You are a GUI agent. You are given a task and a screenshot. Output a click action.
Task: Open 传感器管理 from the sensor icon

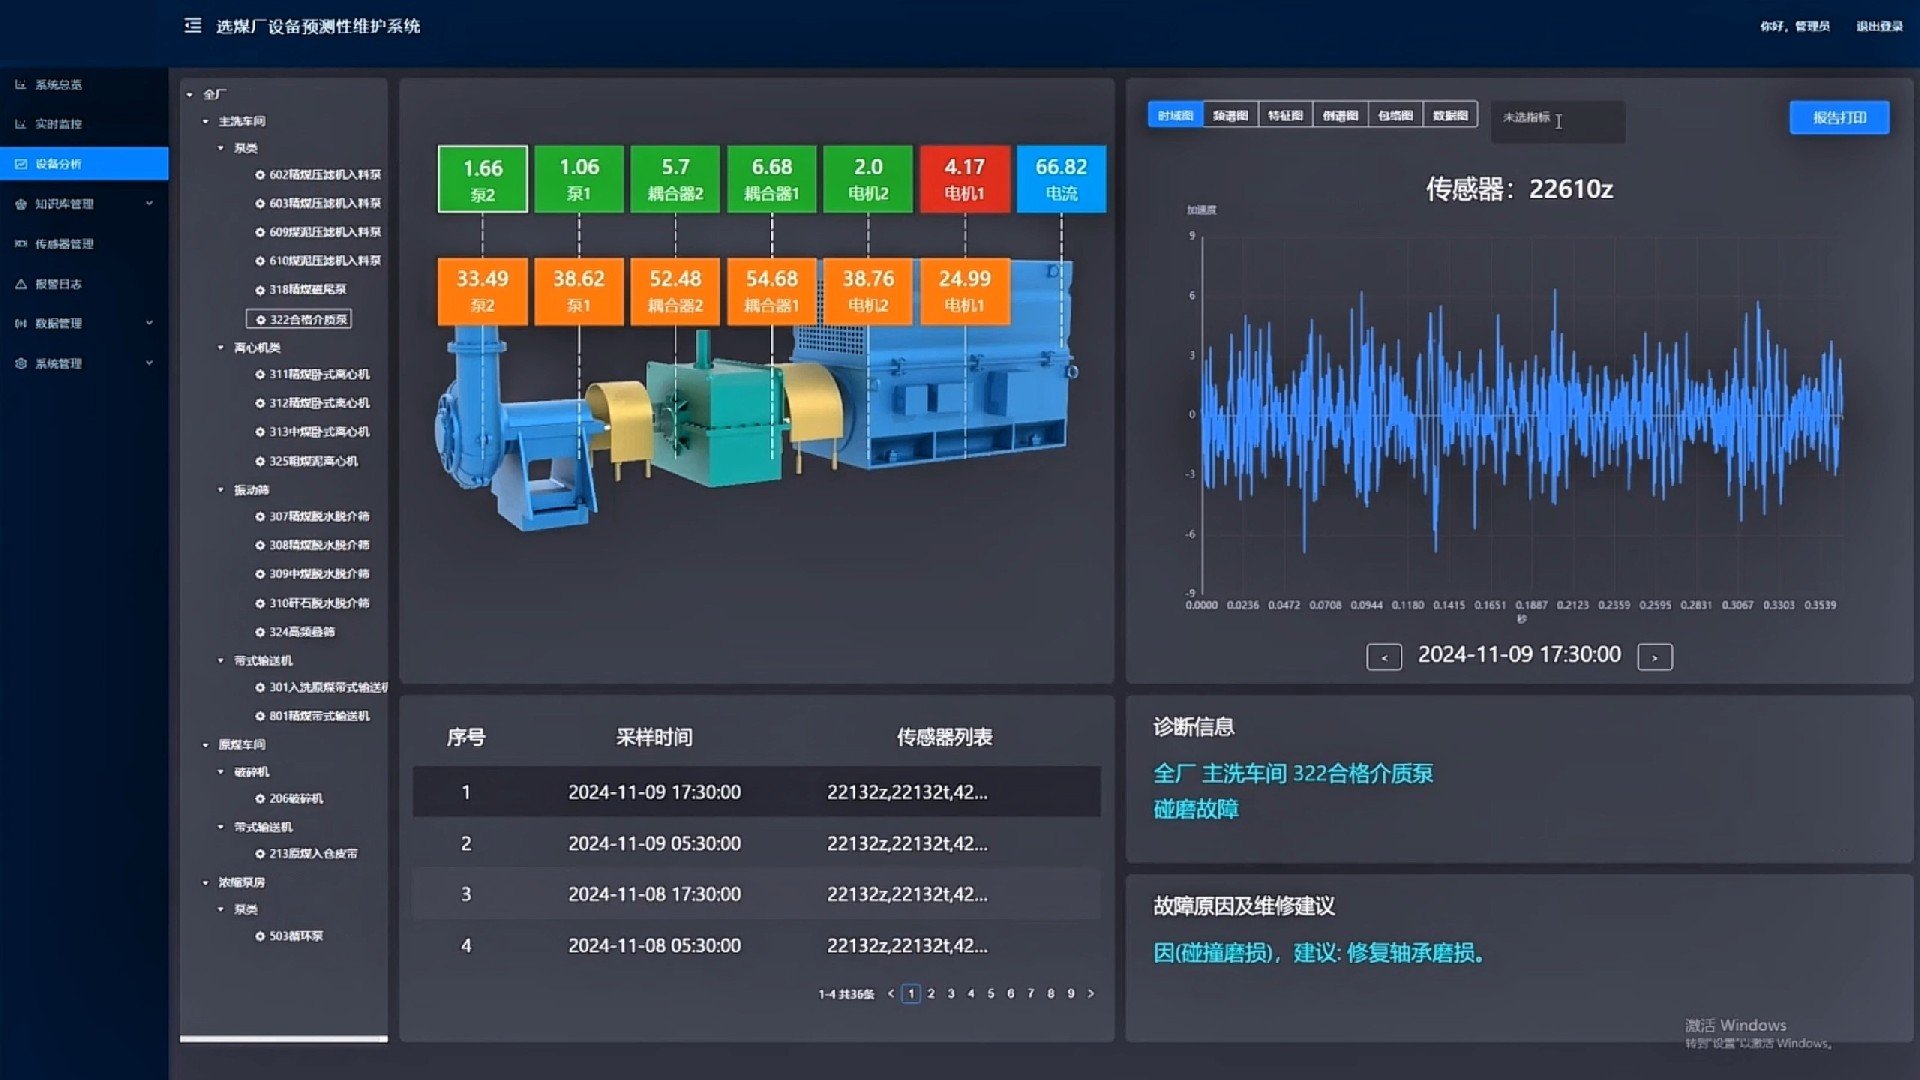click(x=20, y=244)
